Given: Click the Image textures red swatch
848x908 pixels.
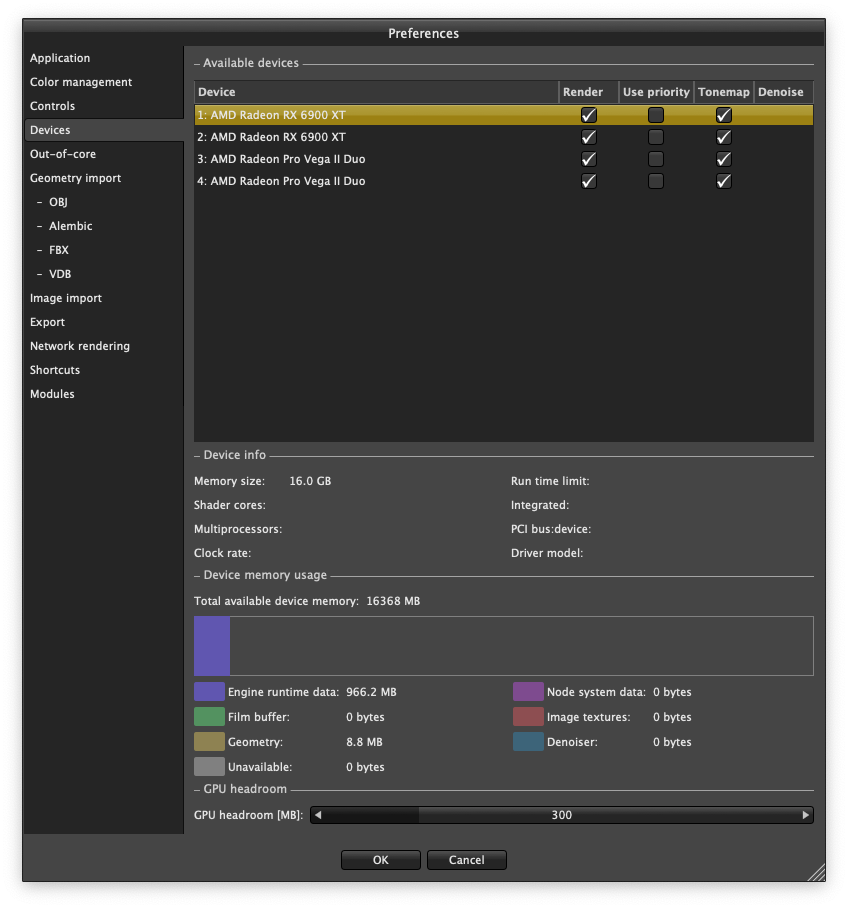Looking at the screenshot, I should click(x=528, y=717).
